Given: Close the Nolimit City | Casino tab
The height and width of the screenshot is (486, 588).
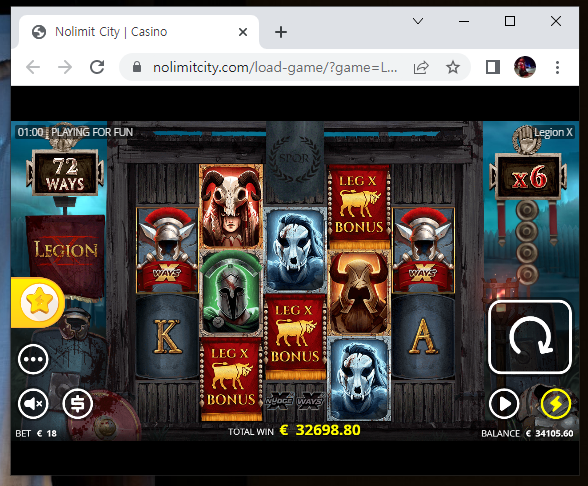Looking at the screenshot, I should (x=243, y=32).
